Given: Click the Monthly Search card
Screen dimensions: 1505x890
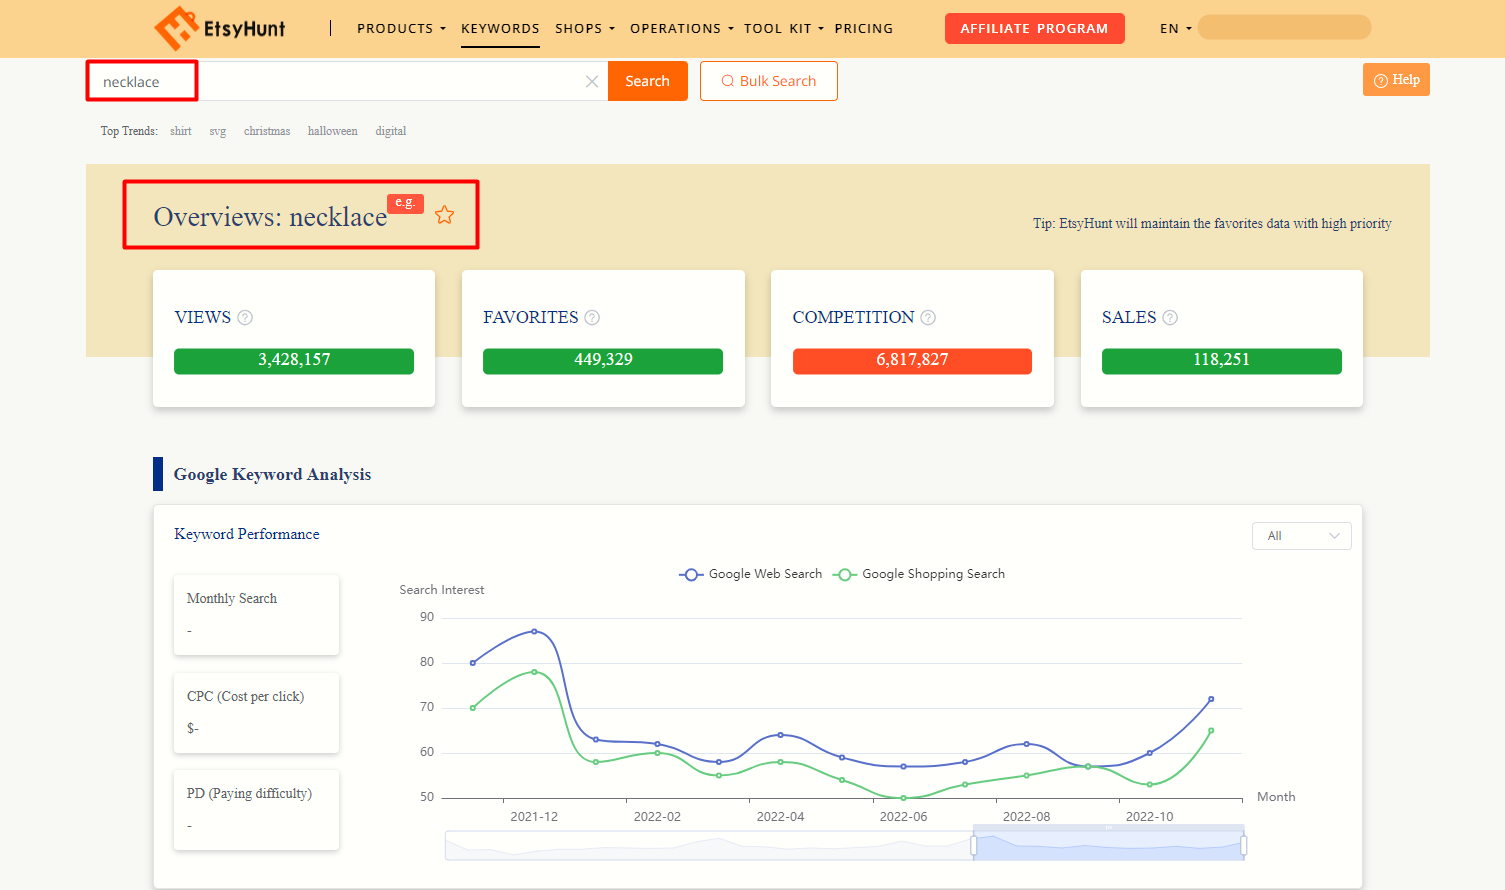Looking at the screenshot, I should [x=256, y=615].
